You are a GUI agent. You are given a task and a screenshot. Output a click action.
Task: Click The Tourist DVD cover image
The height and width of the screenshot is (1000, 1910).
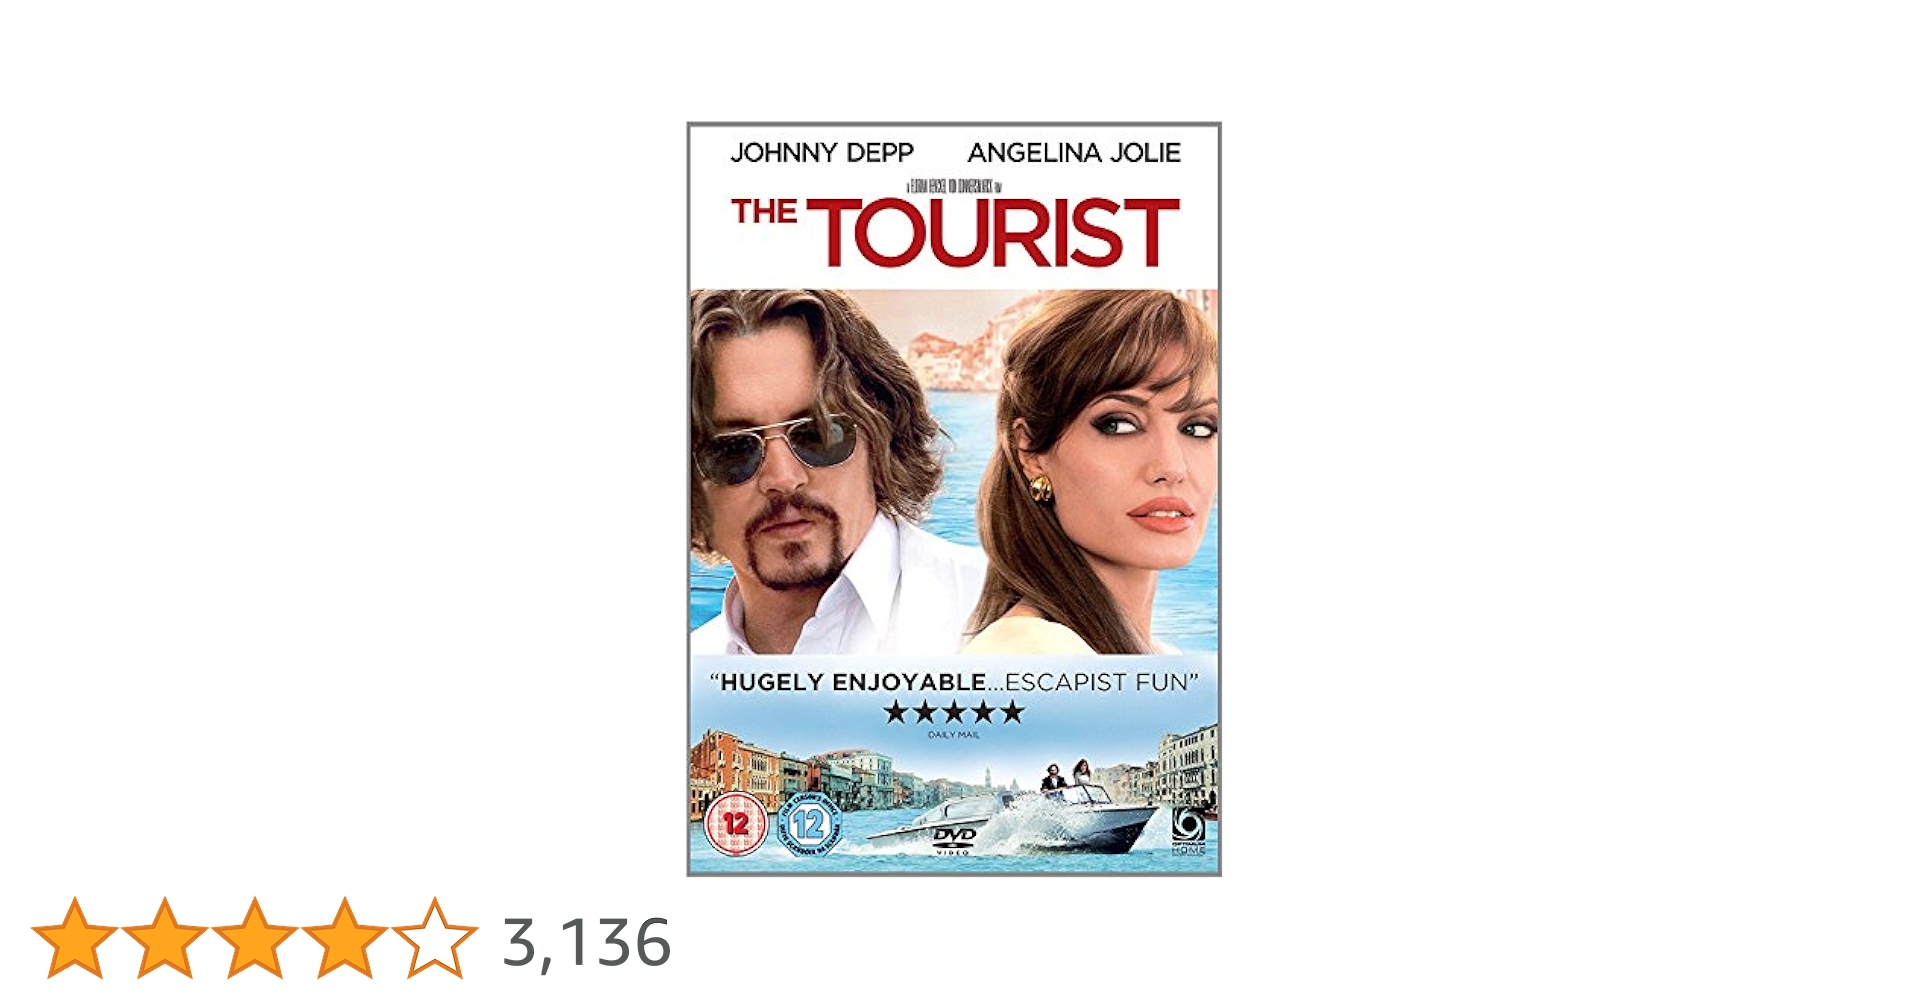pos(954,499)
